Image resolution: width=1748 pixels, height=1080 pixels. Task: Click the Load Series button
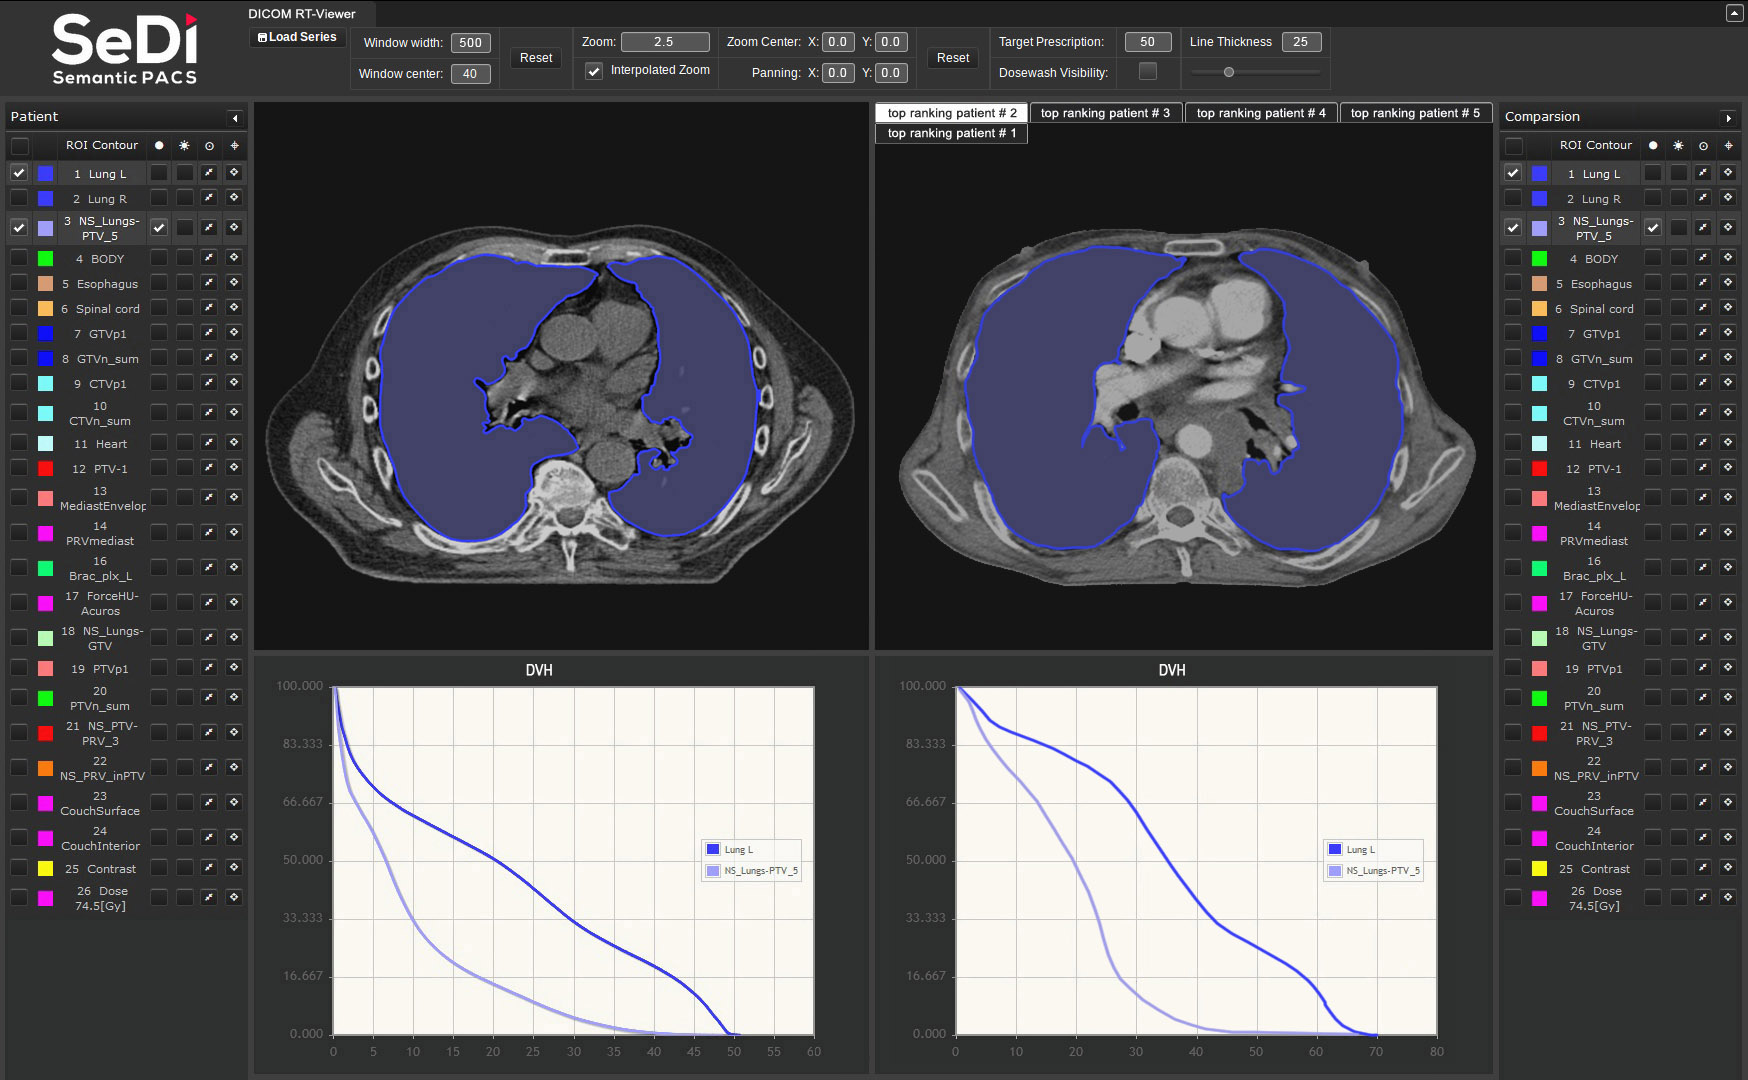point(297,37)
